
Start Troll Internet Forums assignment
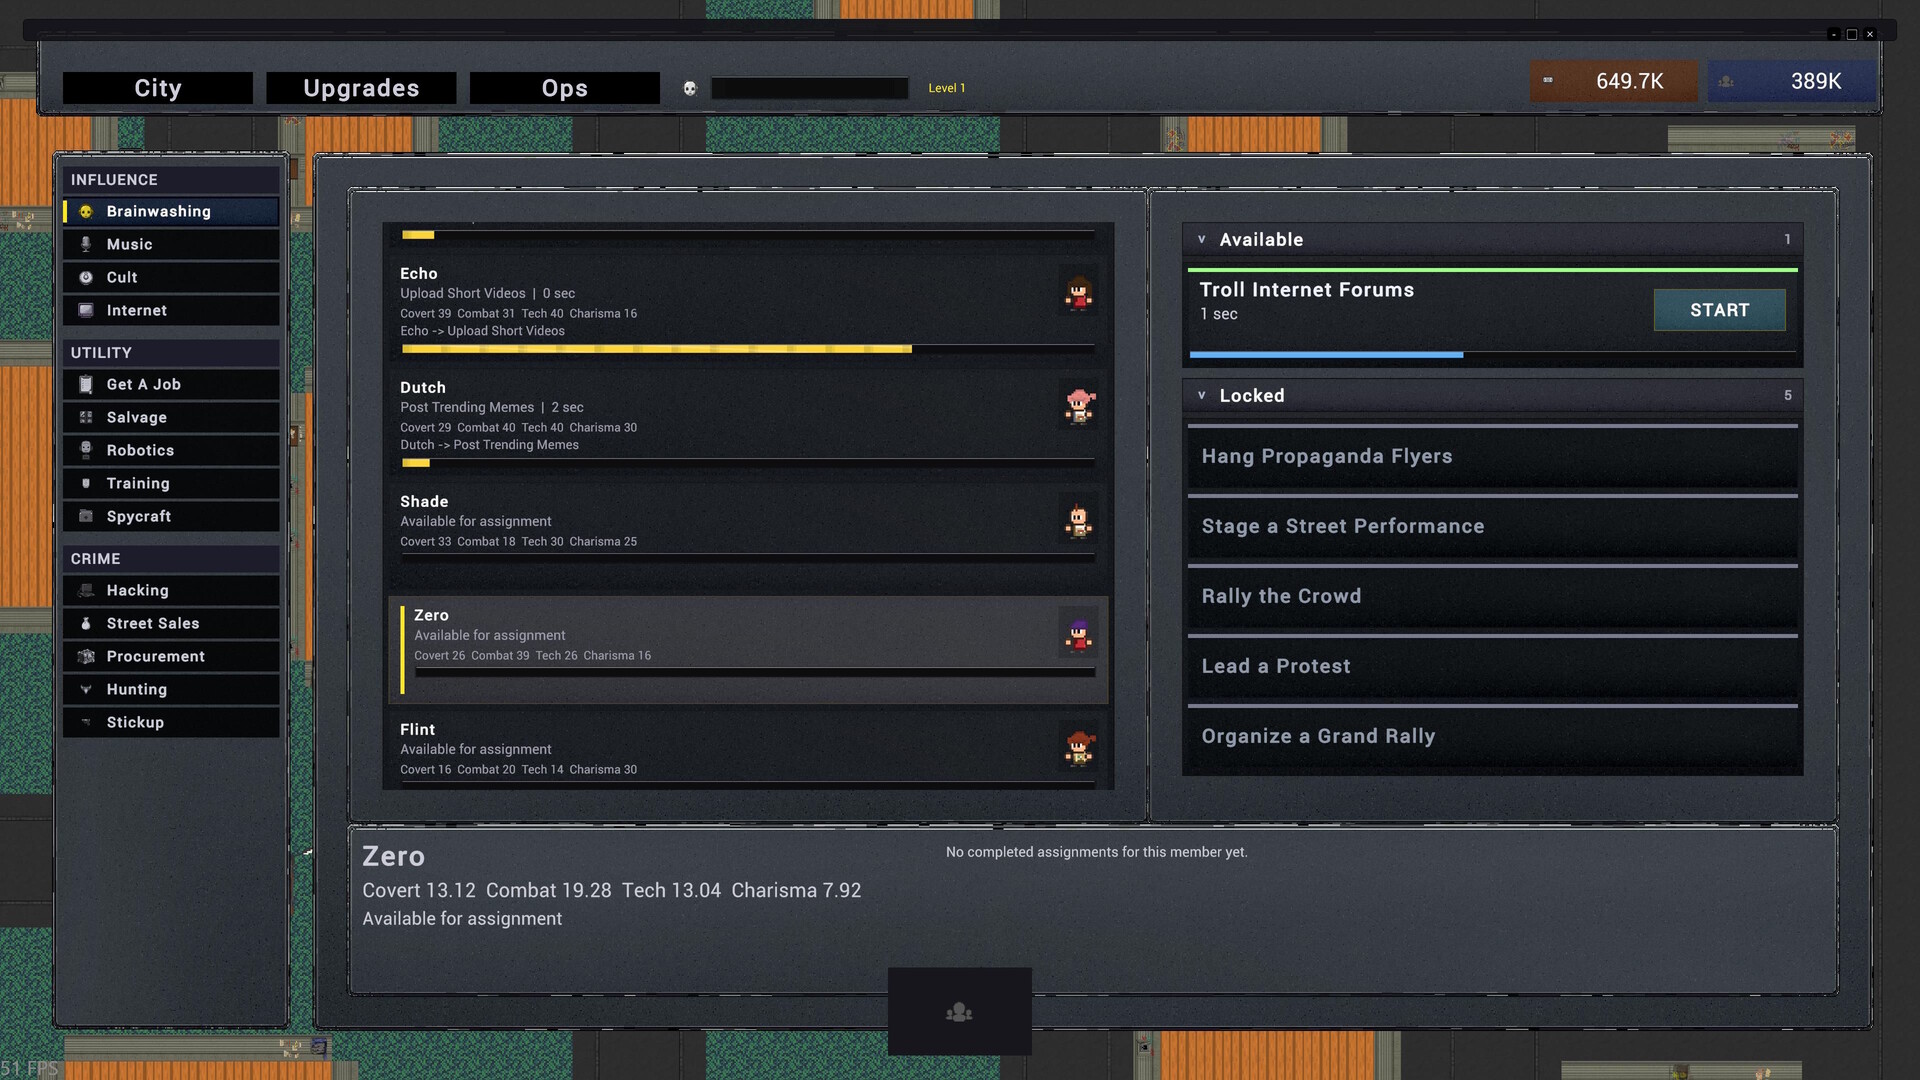(1719, 310)
